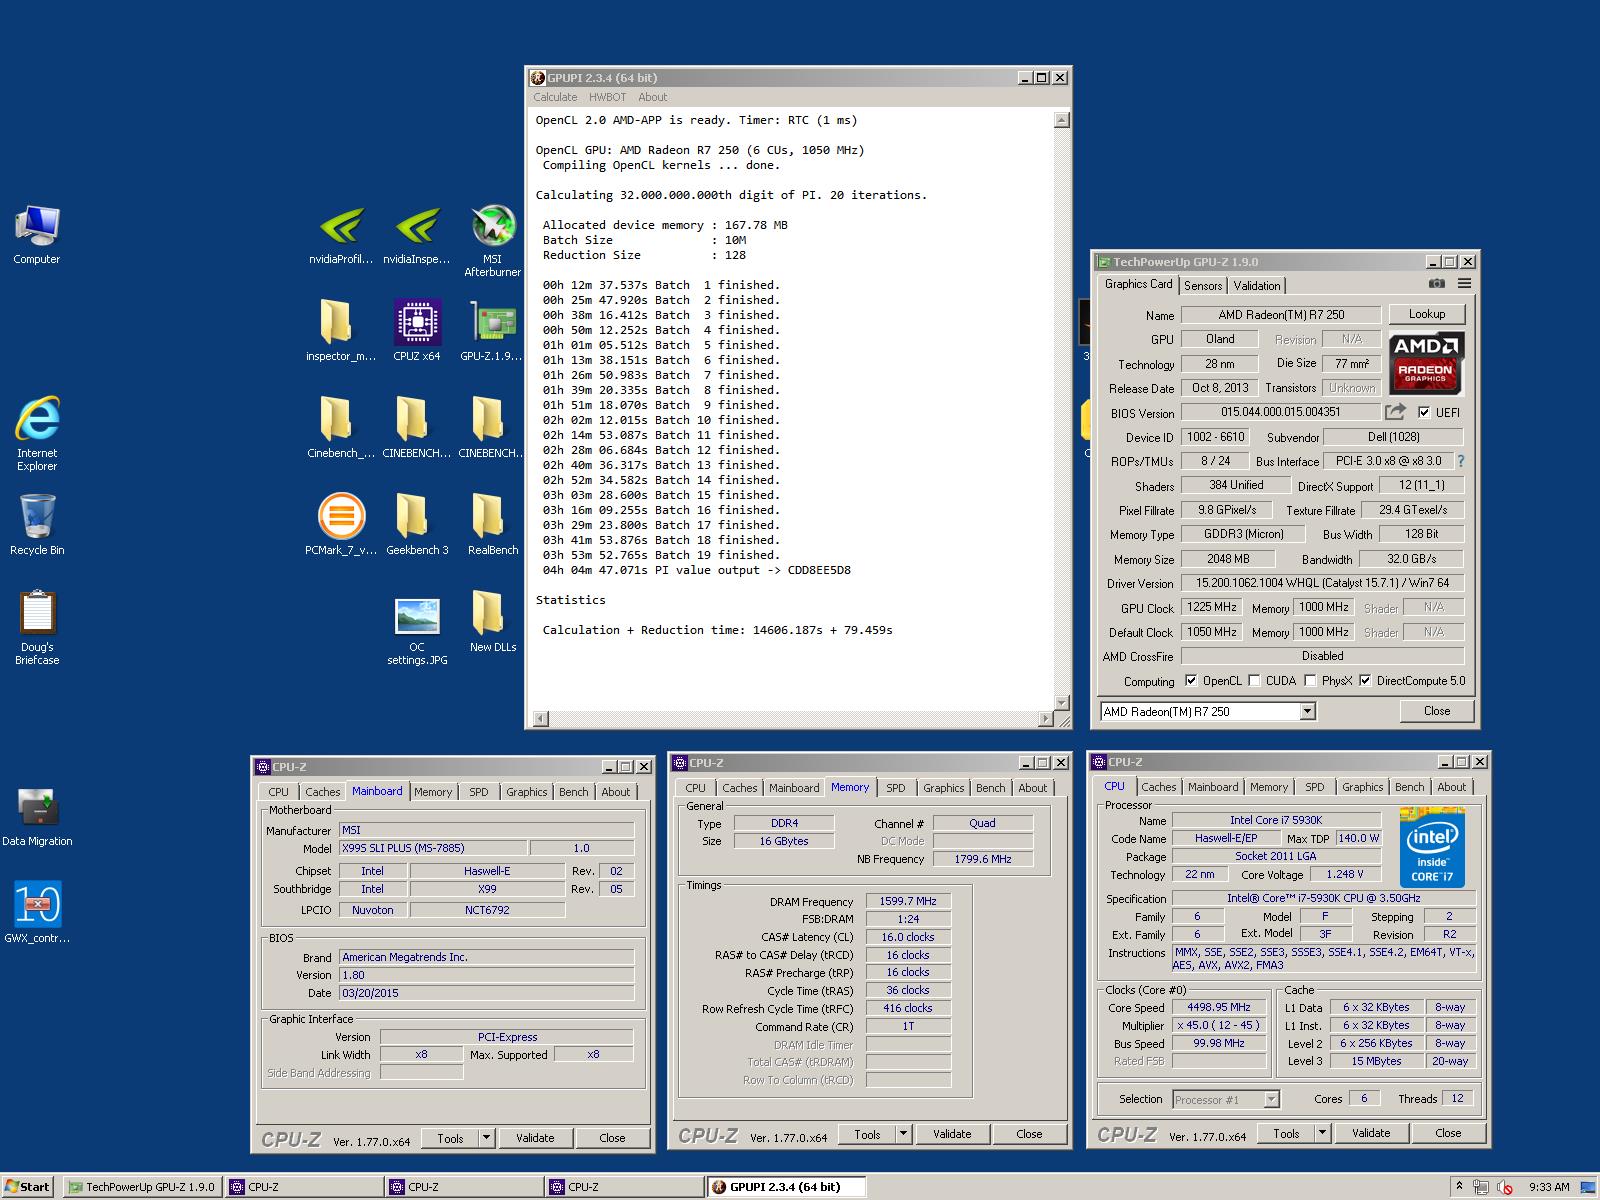This screenshot has width=1600, height=1200.
Task: Click the BIOS version share icon
Action: coord(1395,412)
